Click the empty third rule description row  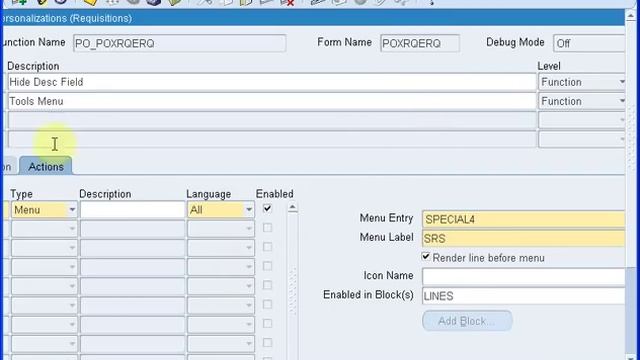[271, 120]
